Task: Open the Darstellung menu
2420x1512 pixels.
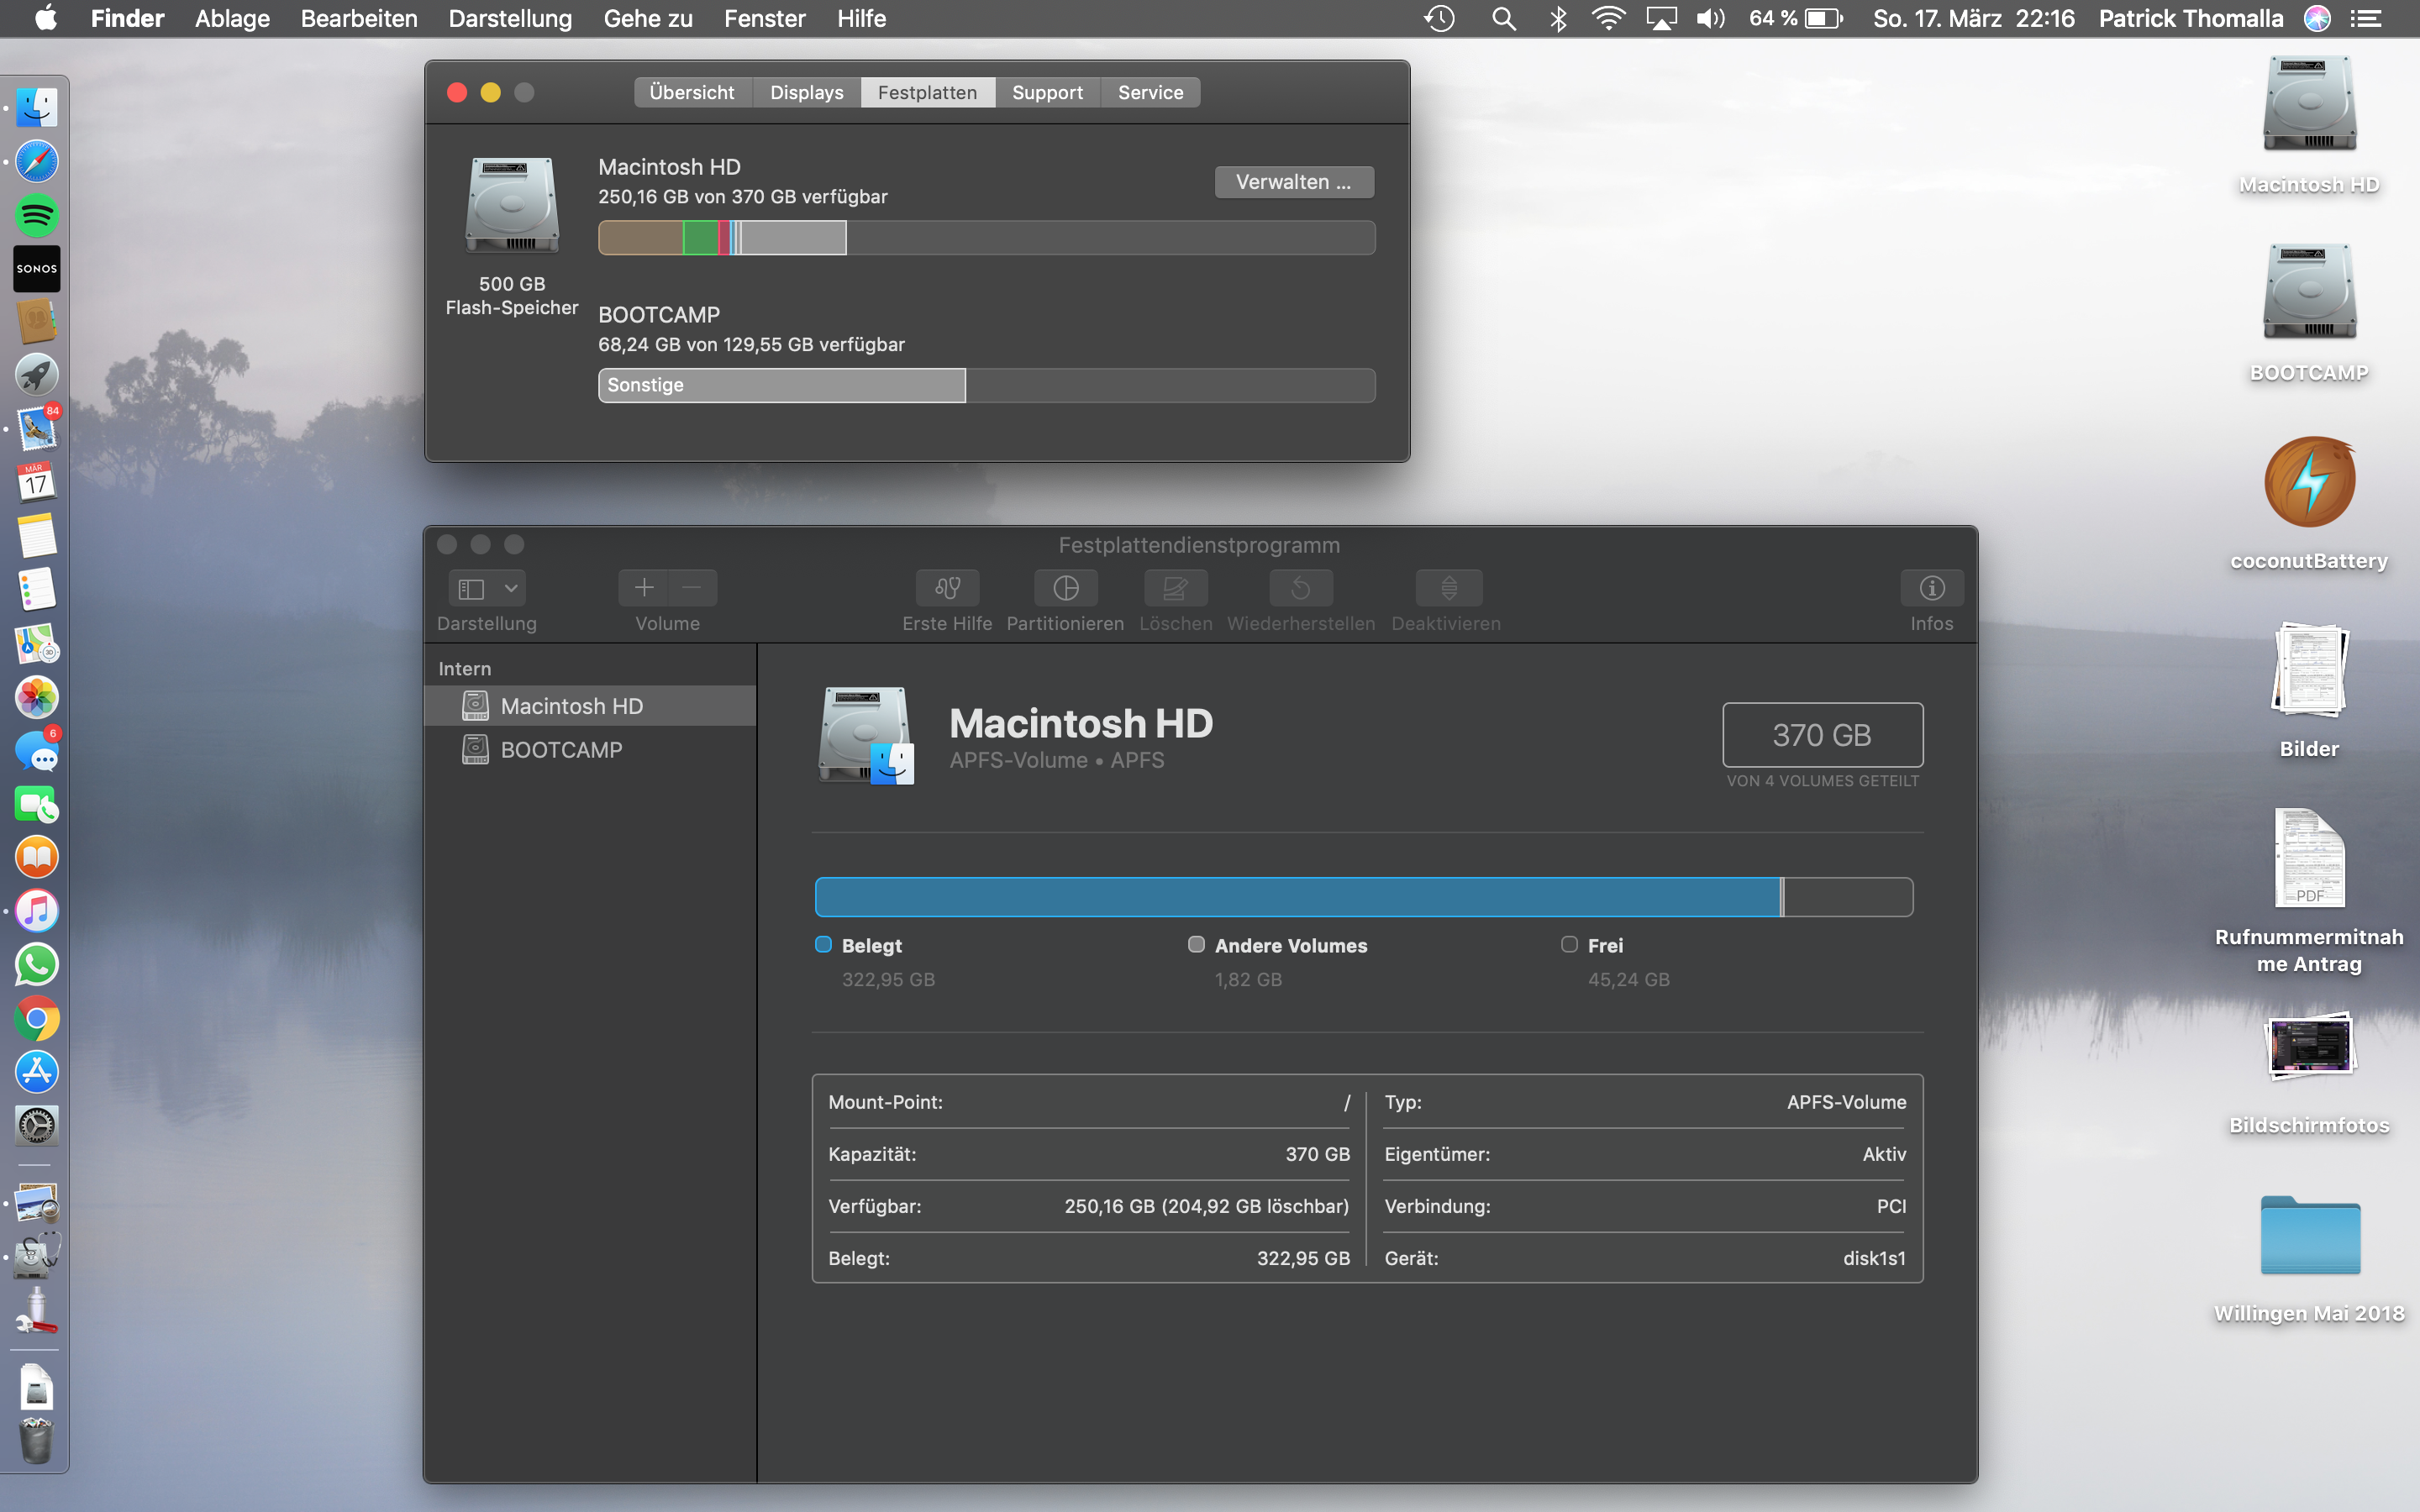Action: tap(510, 18)
